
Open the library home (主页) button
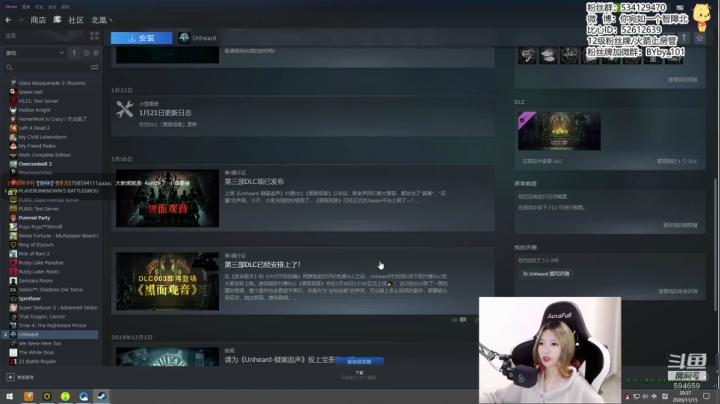(11, 35)
